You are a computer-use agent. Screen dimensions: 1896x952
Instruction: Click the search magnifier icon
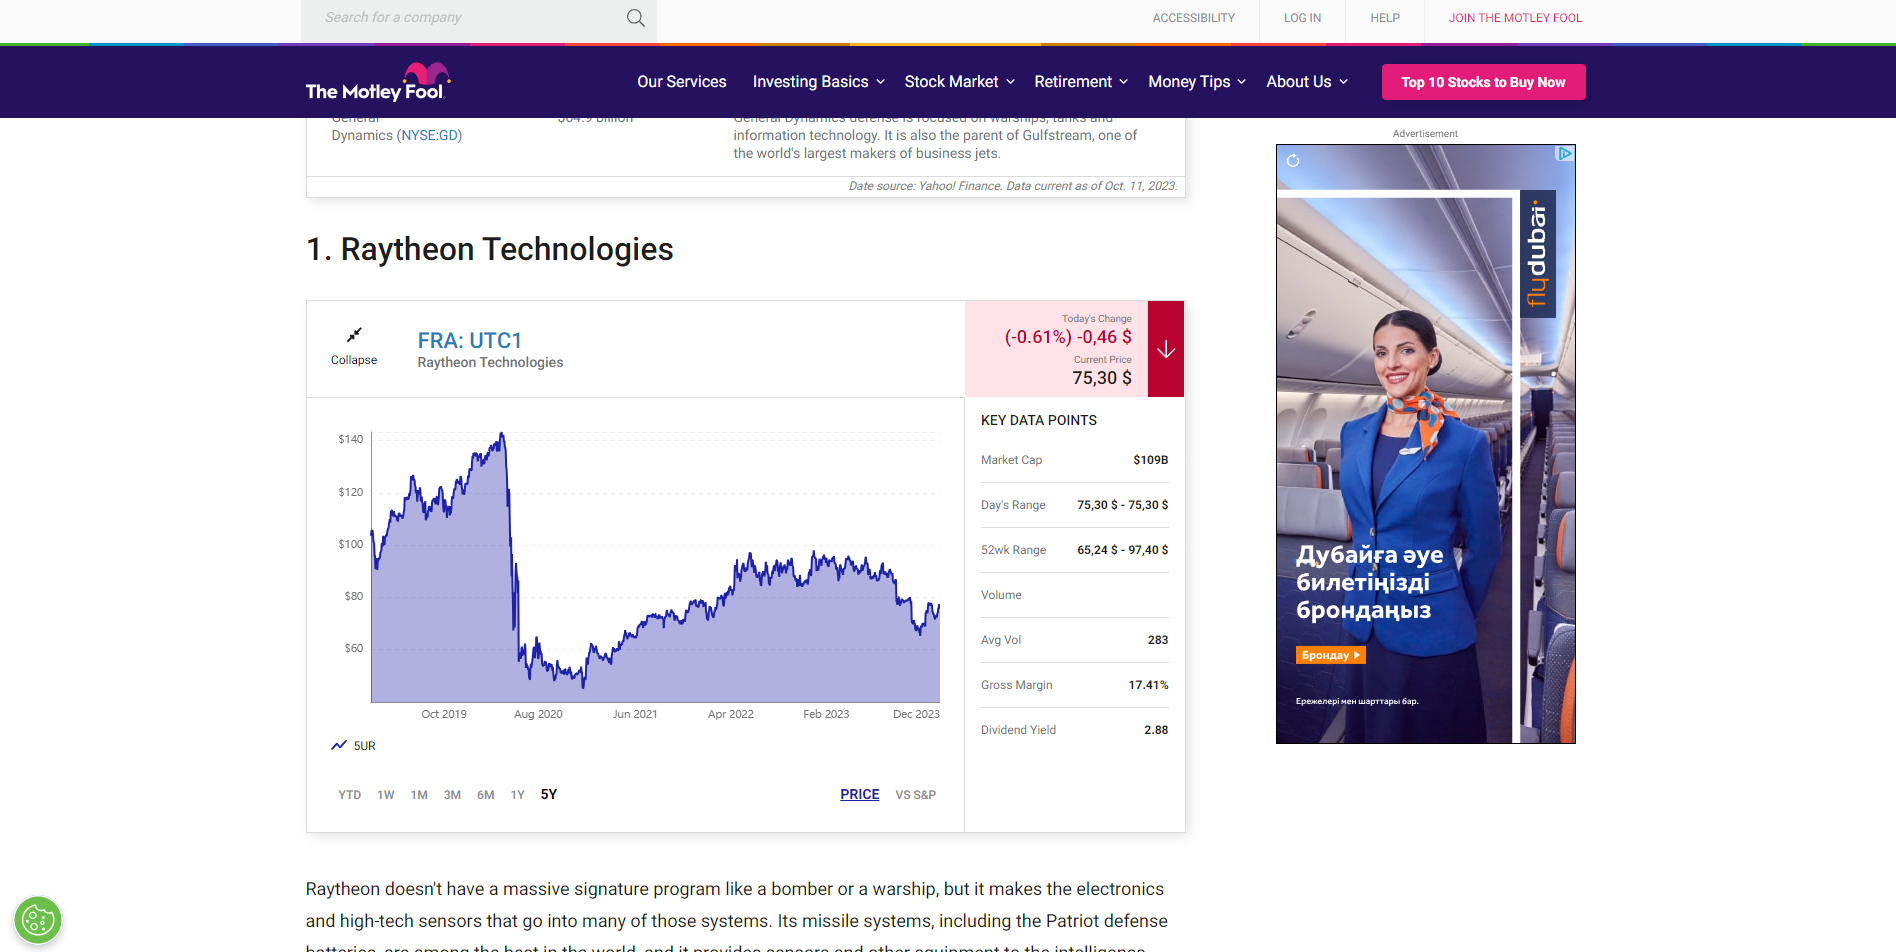635,18
